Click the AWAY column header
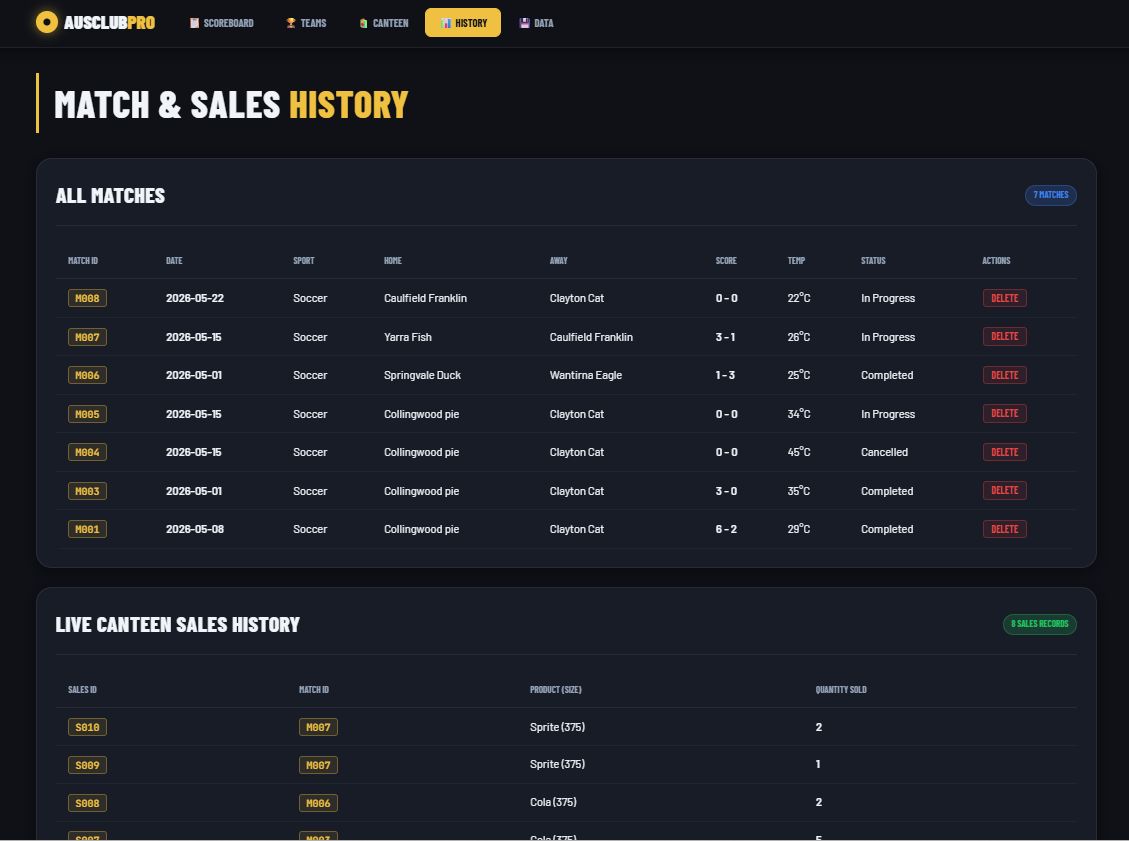Viewport: 1129px width, 841px height. coord(559,261)
